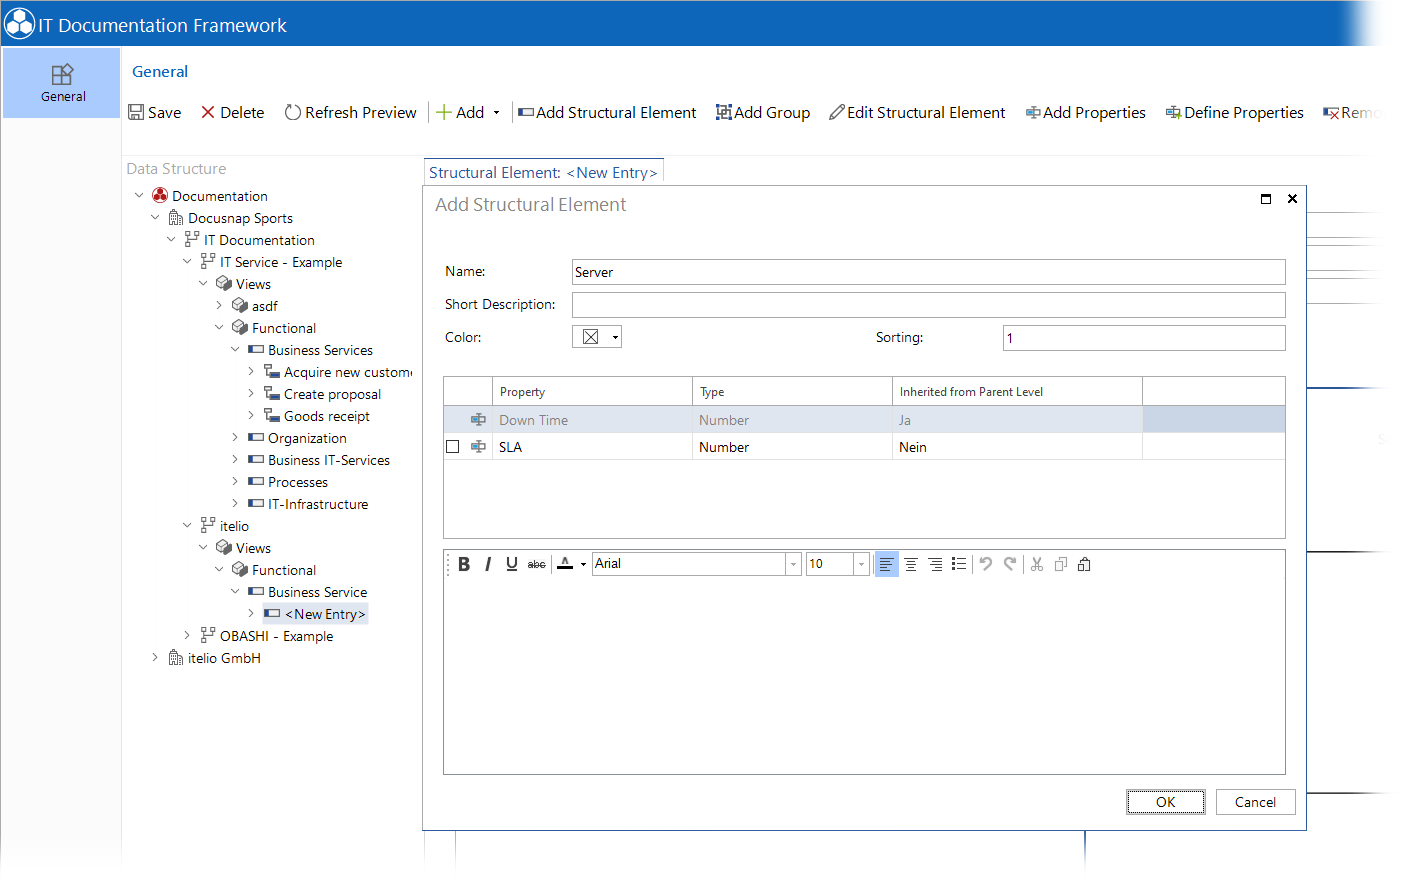This screenshot has height=887, width=1412.
Task: Collapse the Documentation root node
Action: 139,196
